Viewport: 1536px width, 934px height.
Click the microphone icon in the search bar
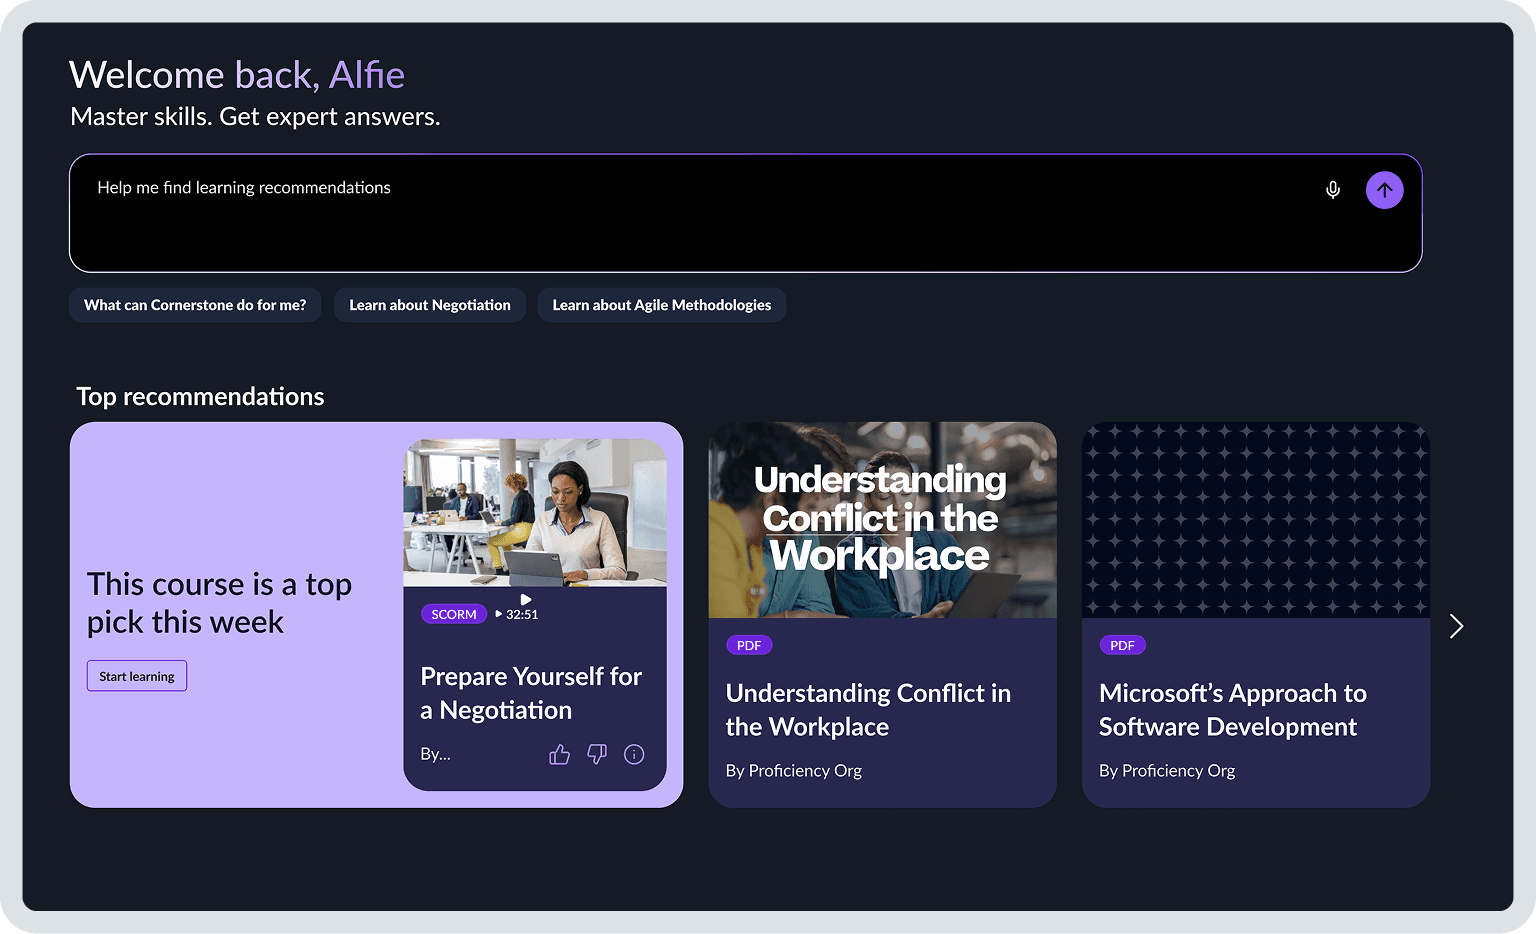click(1332, 189)
